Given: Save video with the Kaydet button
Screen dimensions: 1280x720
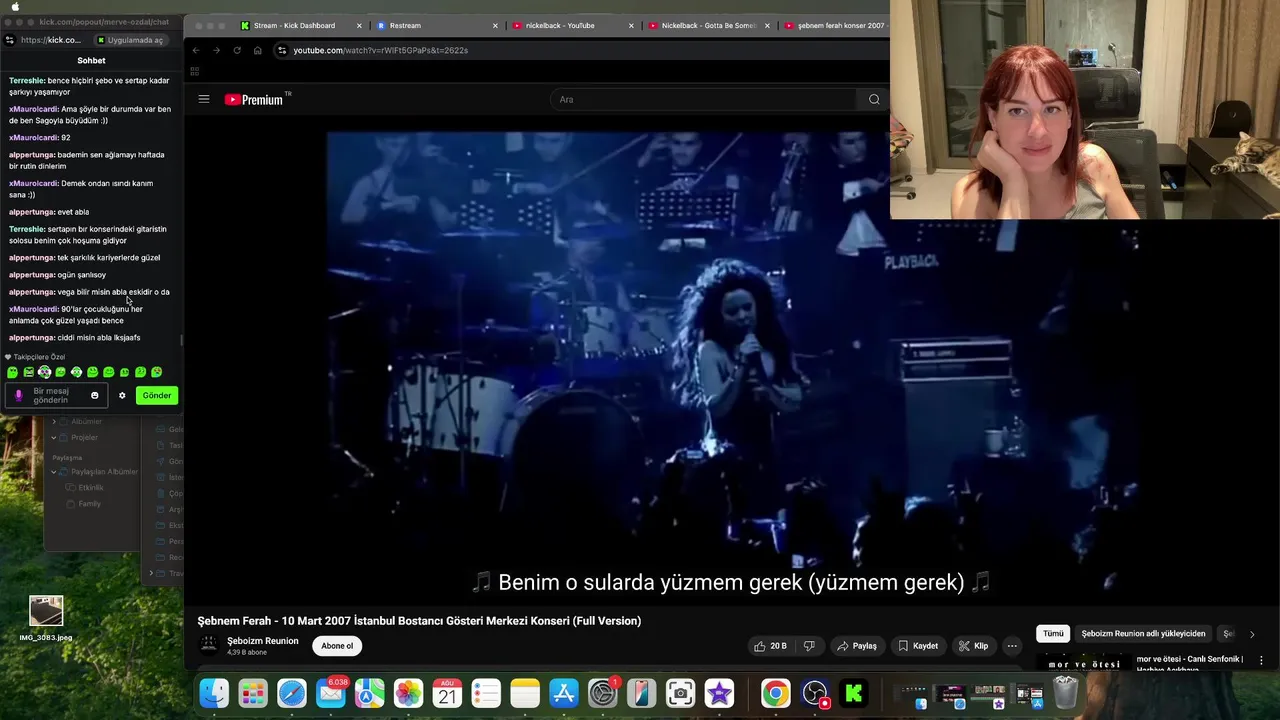Looking at the screenshot, I should (x=918, y=646).
